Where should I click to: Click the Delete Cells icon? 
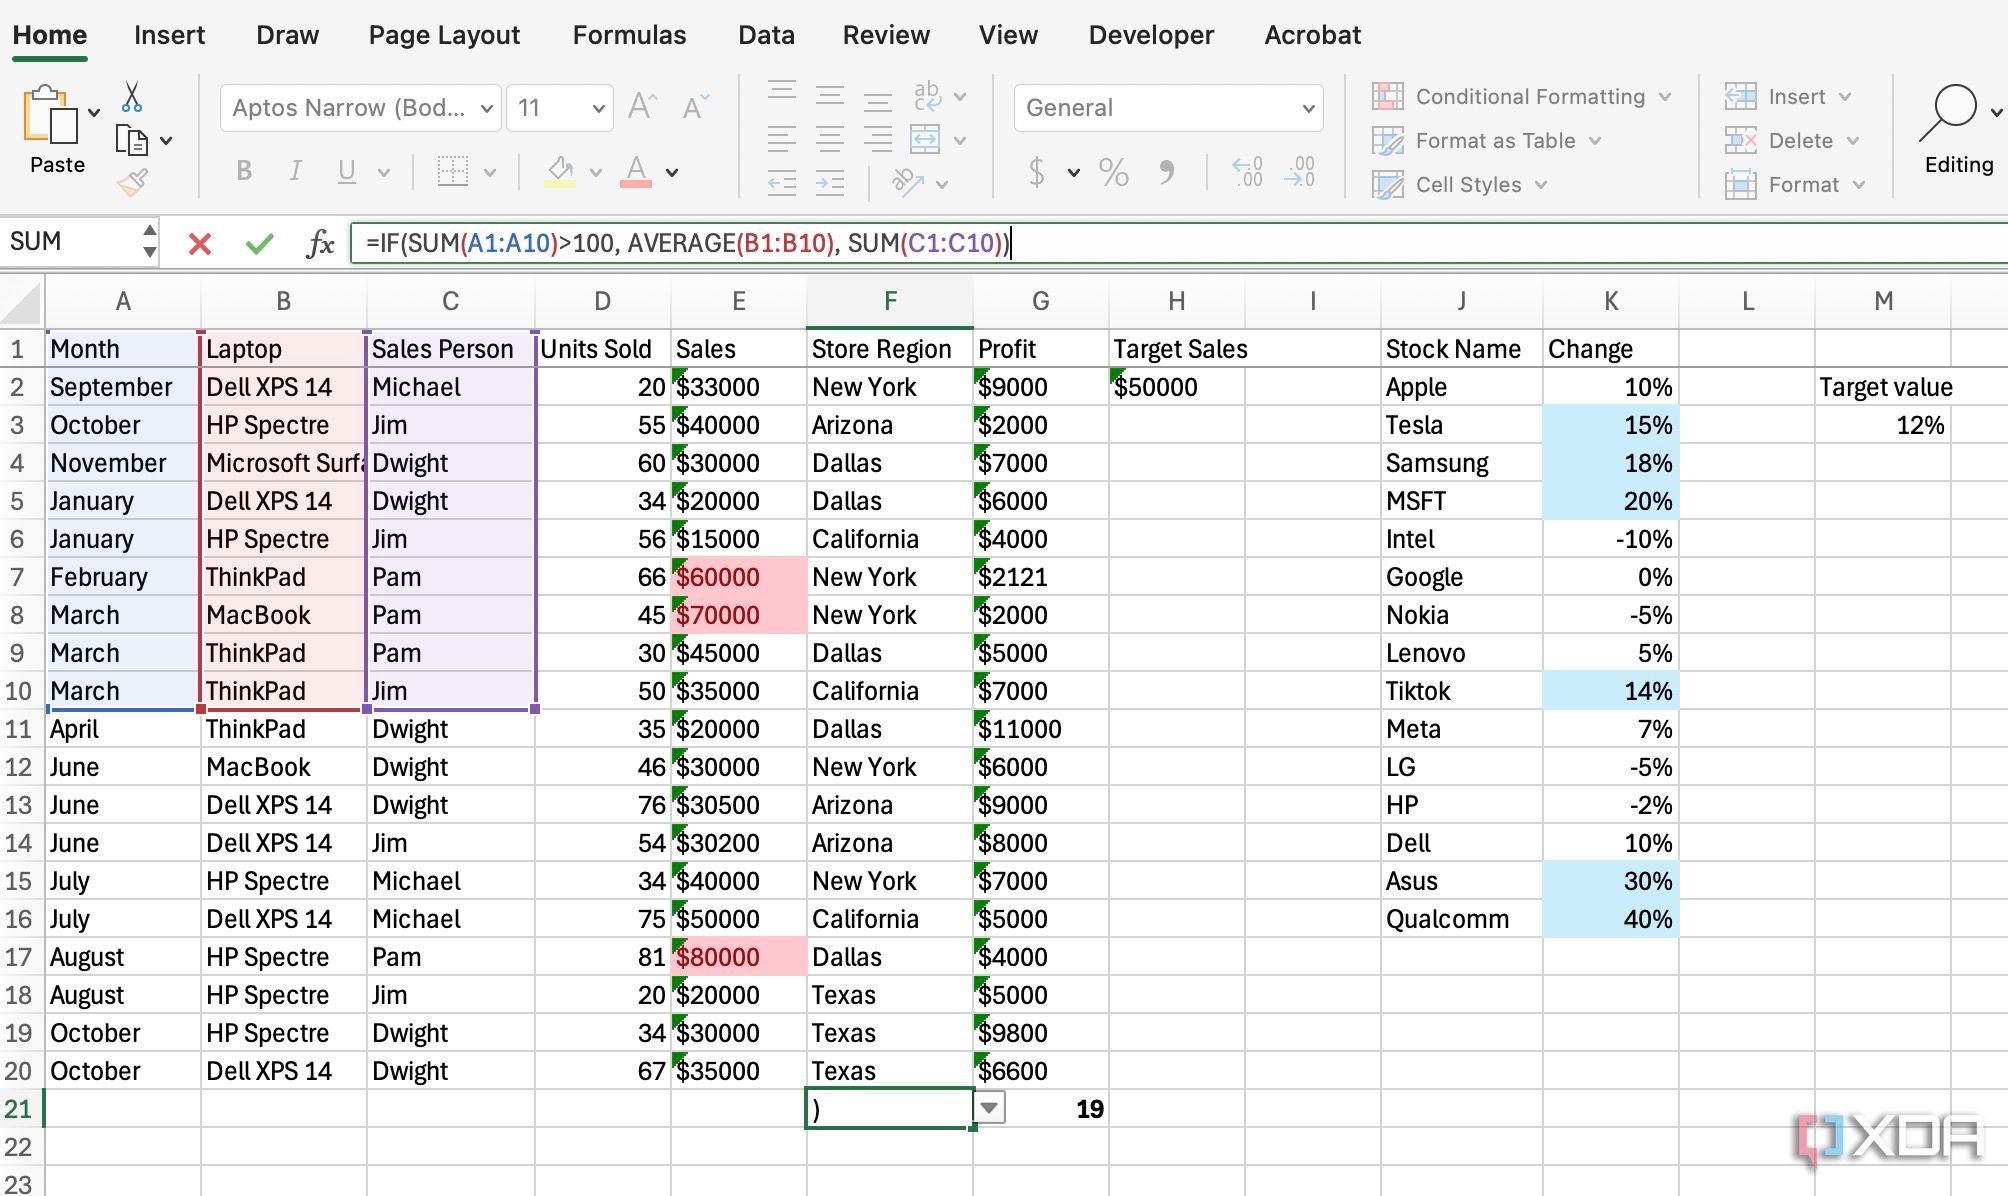click(x=1738, y=138)
